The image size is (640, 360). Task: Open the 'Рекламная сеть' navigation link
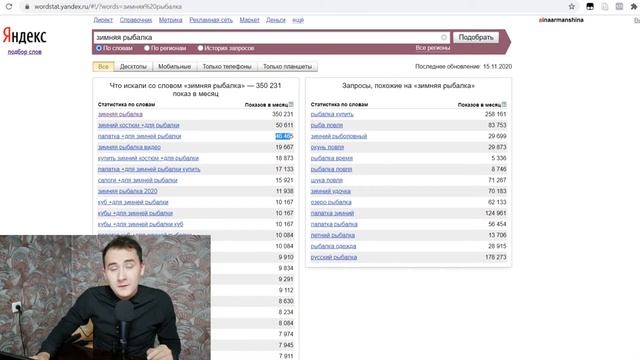(211, 20)
